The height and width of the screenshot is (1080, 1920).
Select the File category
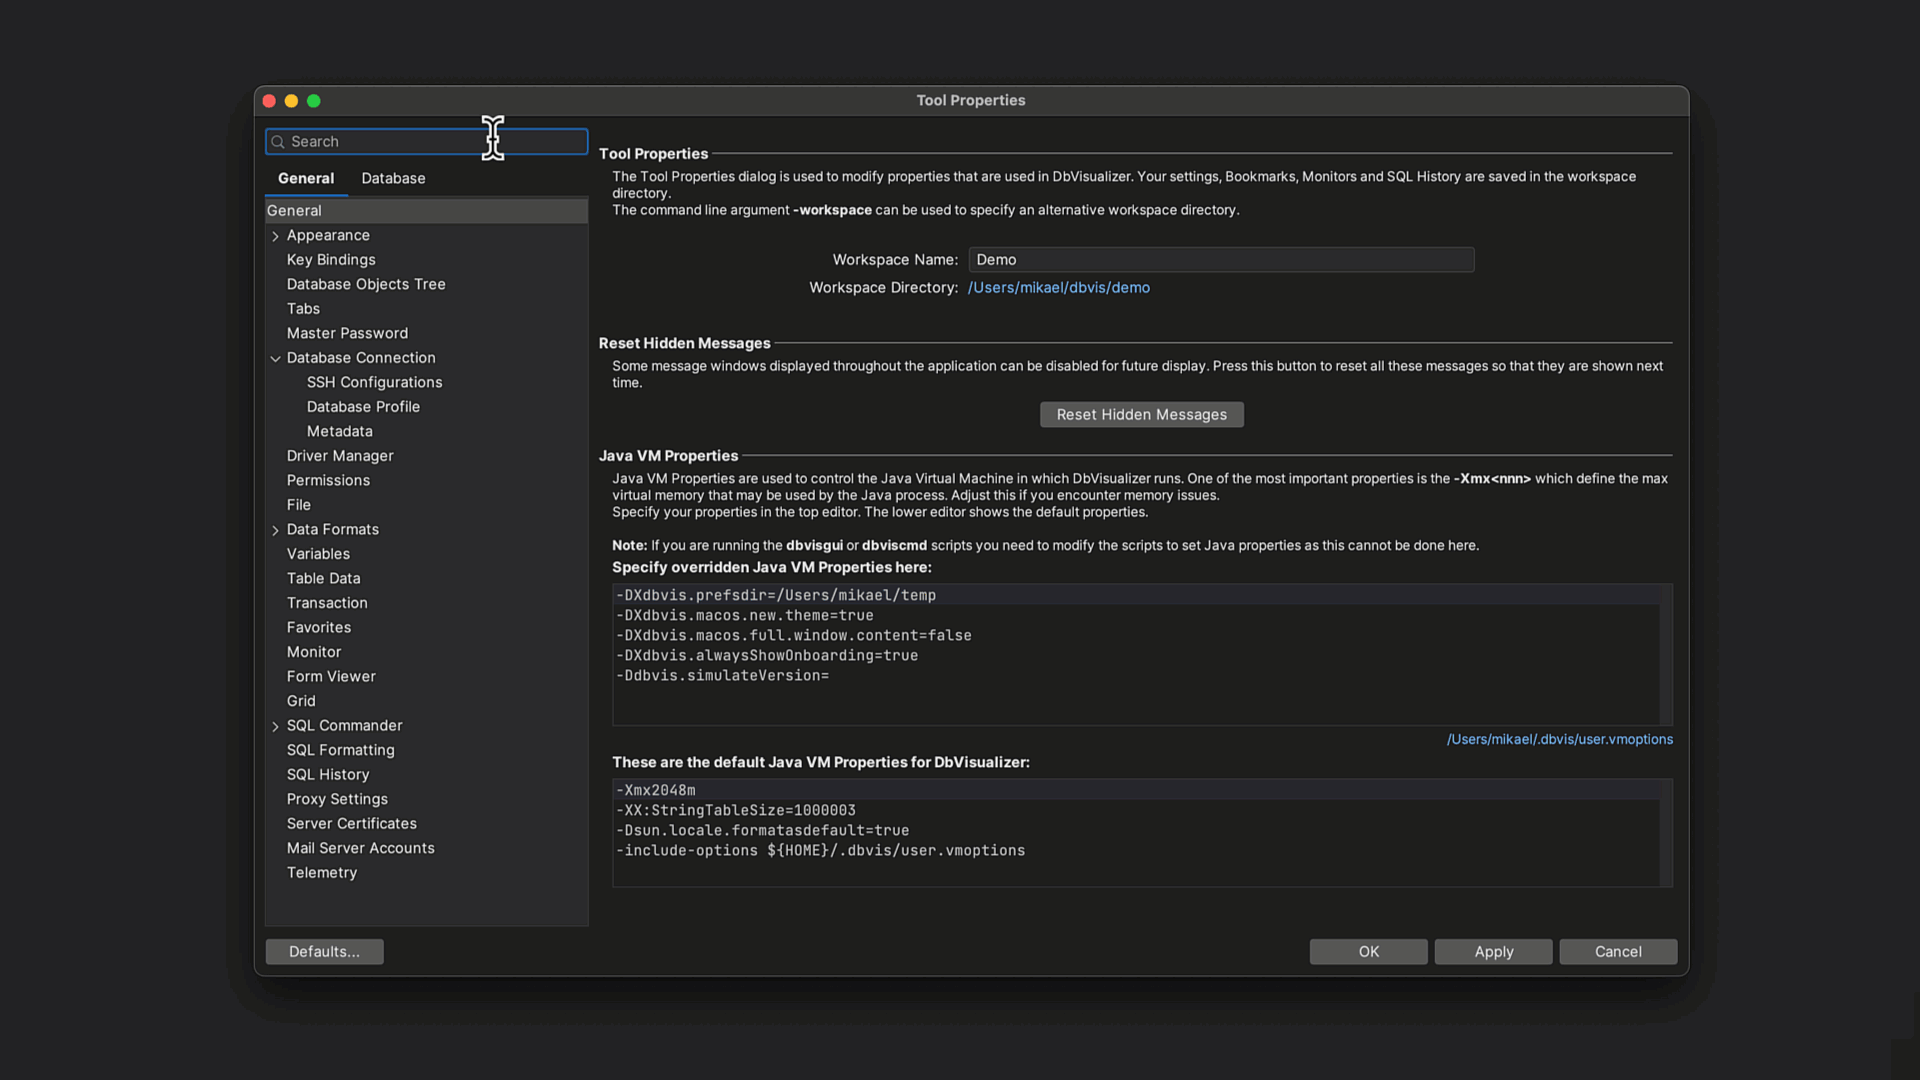(299, 505)
